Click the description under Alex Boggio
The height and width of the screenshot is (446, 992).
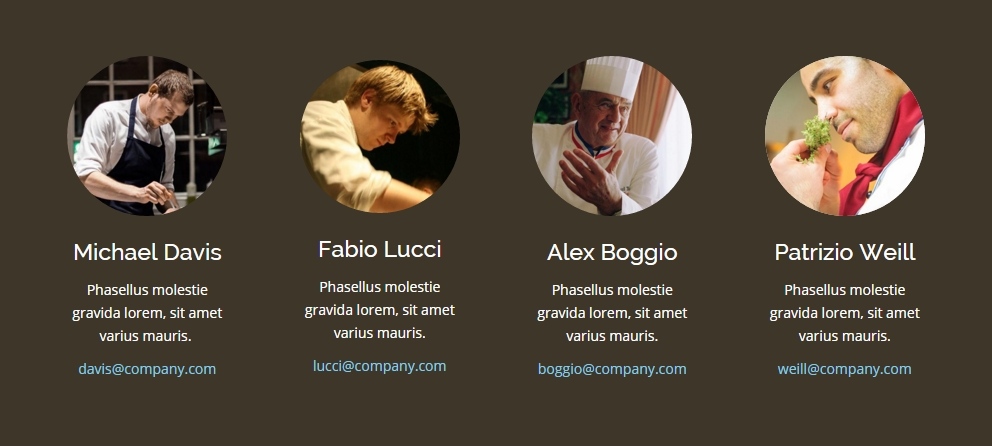click(612, 313)
